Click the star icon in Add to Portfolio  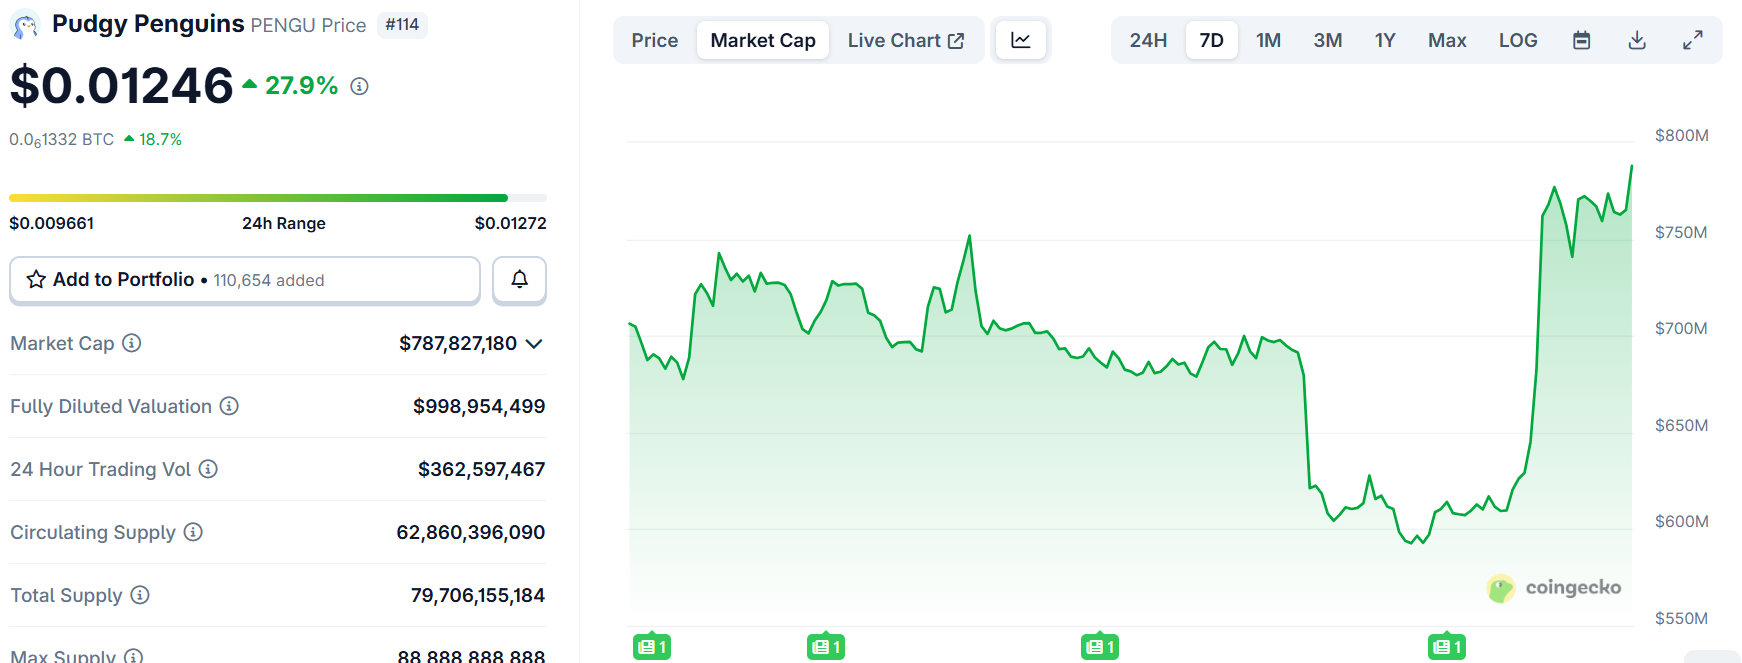click(x=36, y=280)
